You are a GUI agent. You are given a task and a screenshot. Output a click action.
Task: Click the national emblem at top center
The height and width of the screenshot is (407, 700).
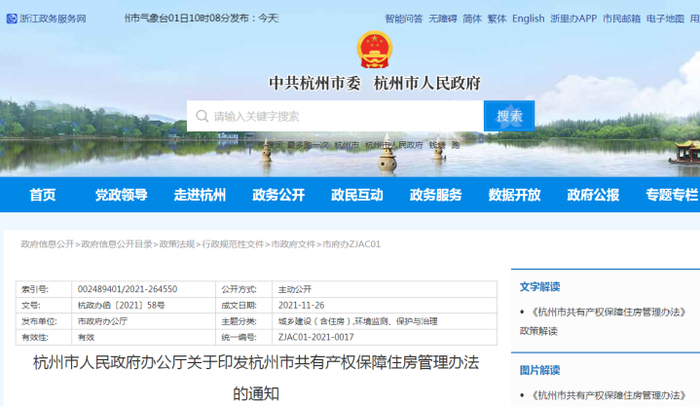[x=375, y=50]
